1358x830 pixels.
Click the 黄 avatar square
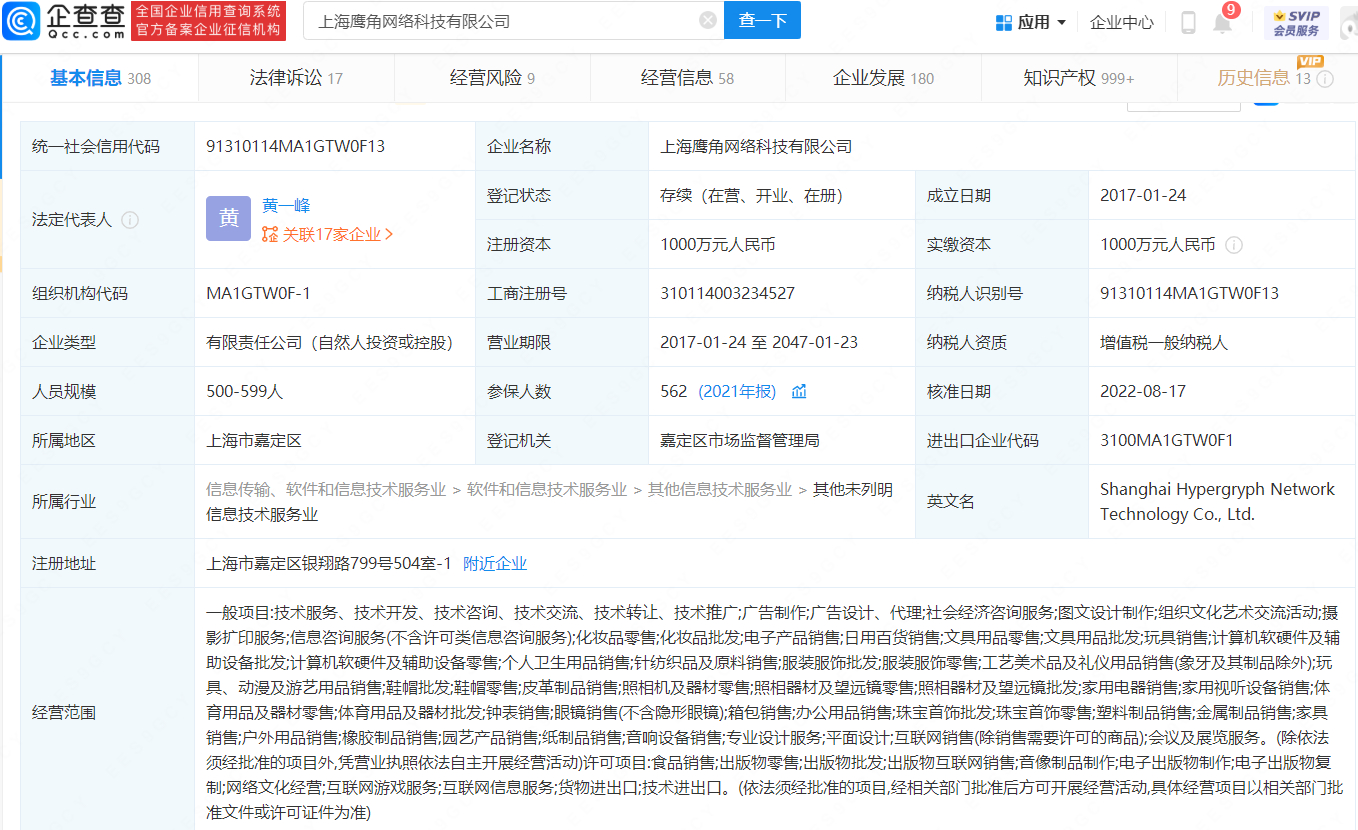228,219
